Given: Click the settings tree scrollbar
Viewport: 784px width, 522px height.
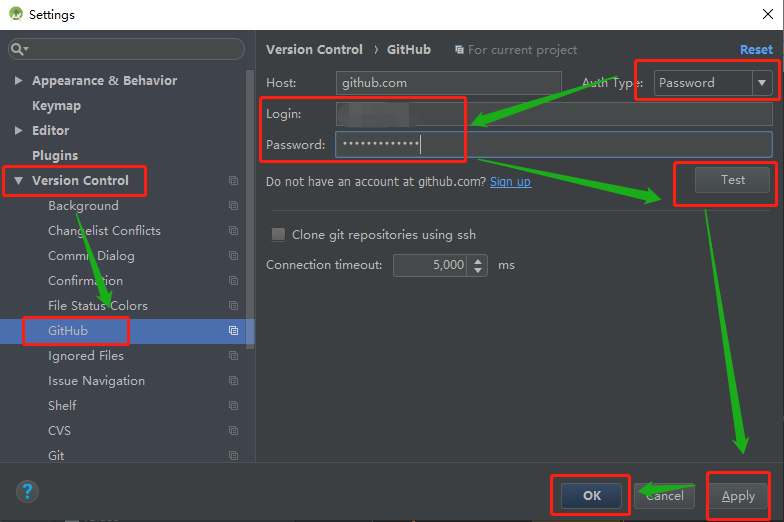Looking at the screenshot, I should click(x=250, y=209).
